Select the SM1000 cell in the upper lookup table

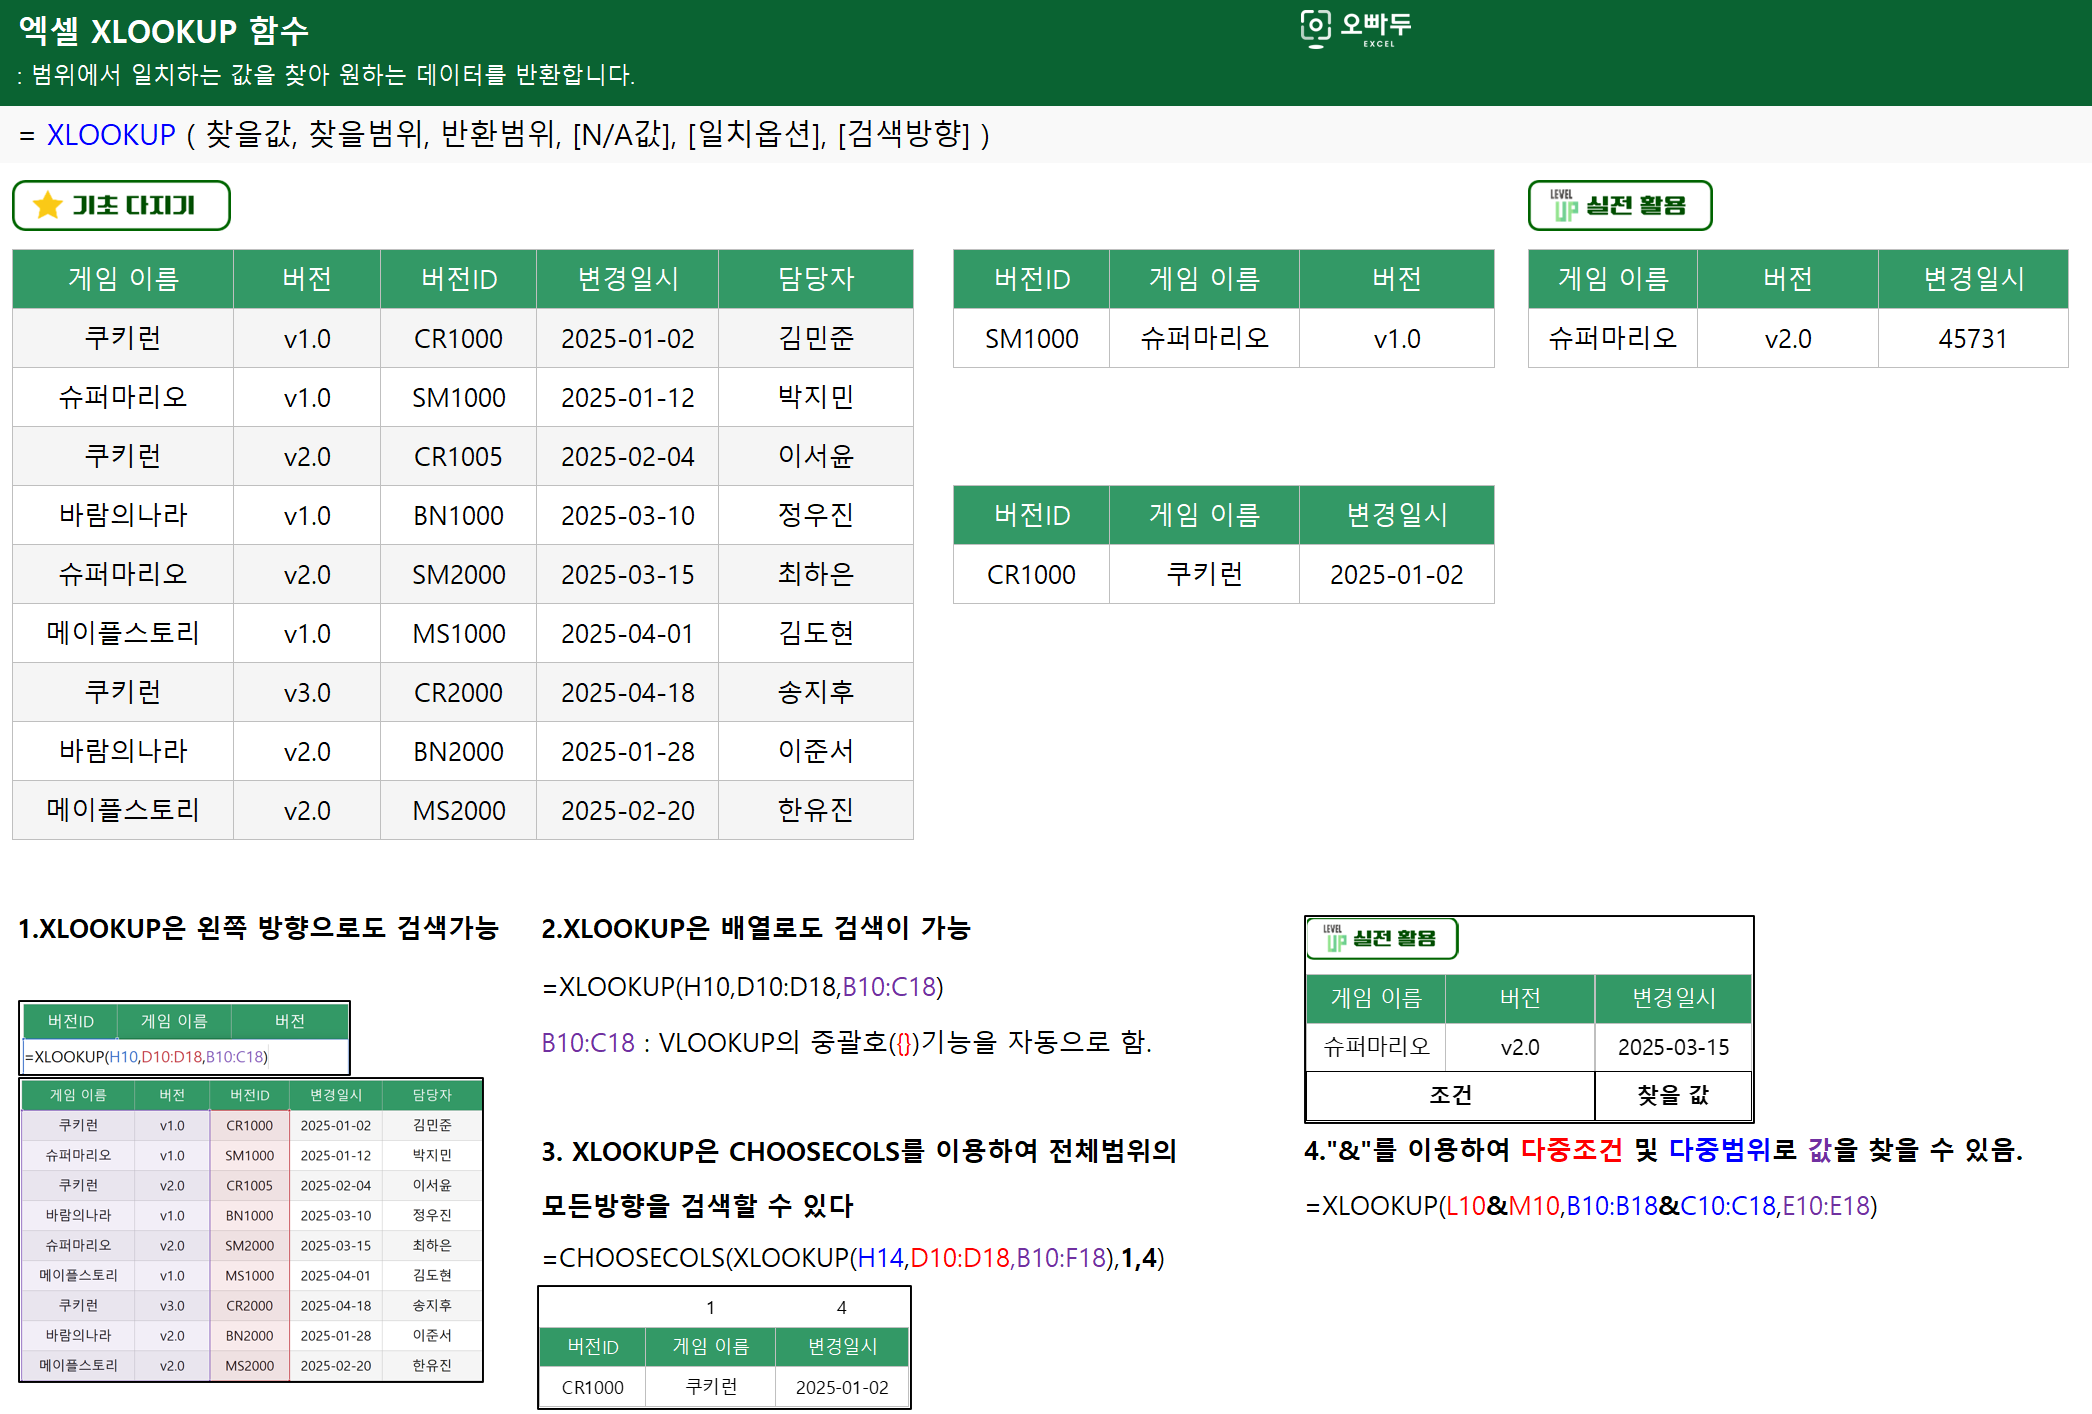pyautogui.click(x=1032, y=338)
